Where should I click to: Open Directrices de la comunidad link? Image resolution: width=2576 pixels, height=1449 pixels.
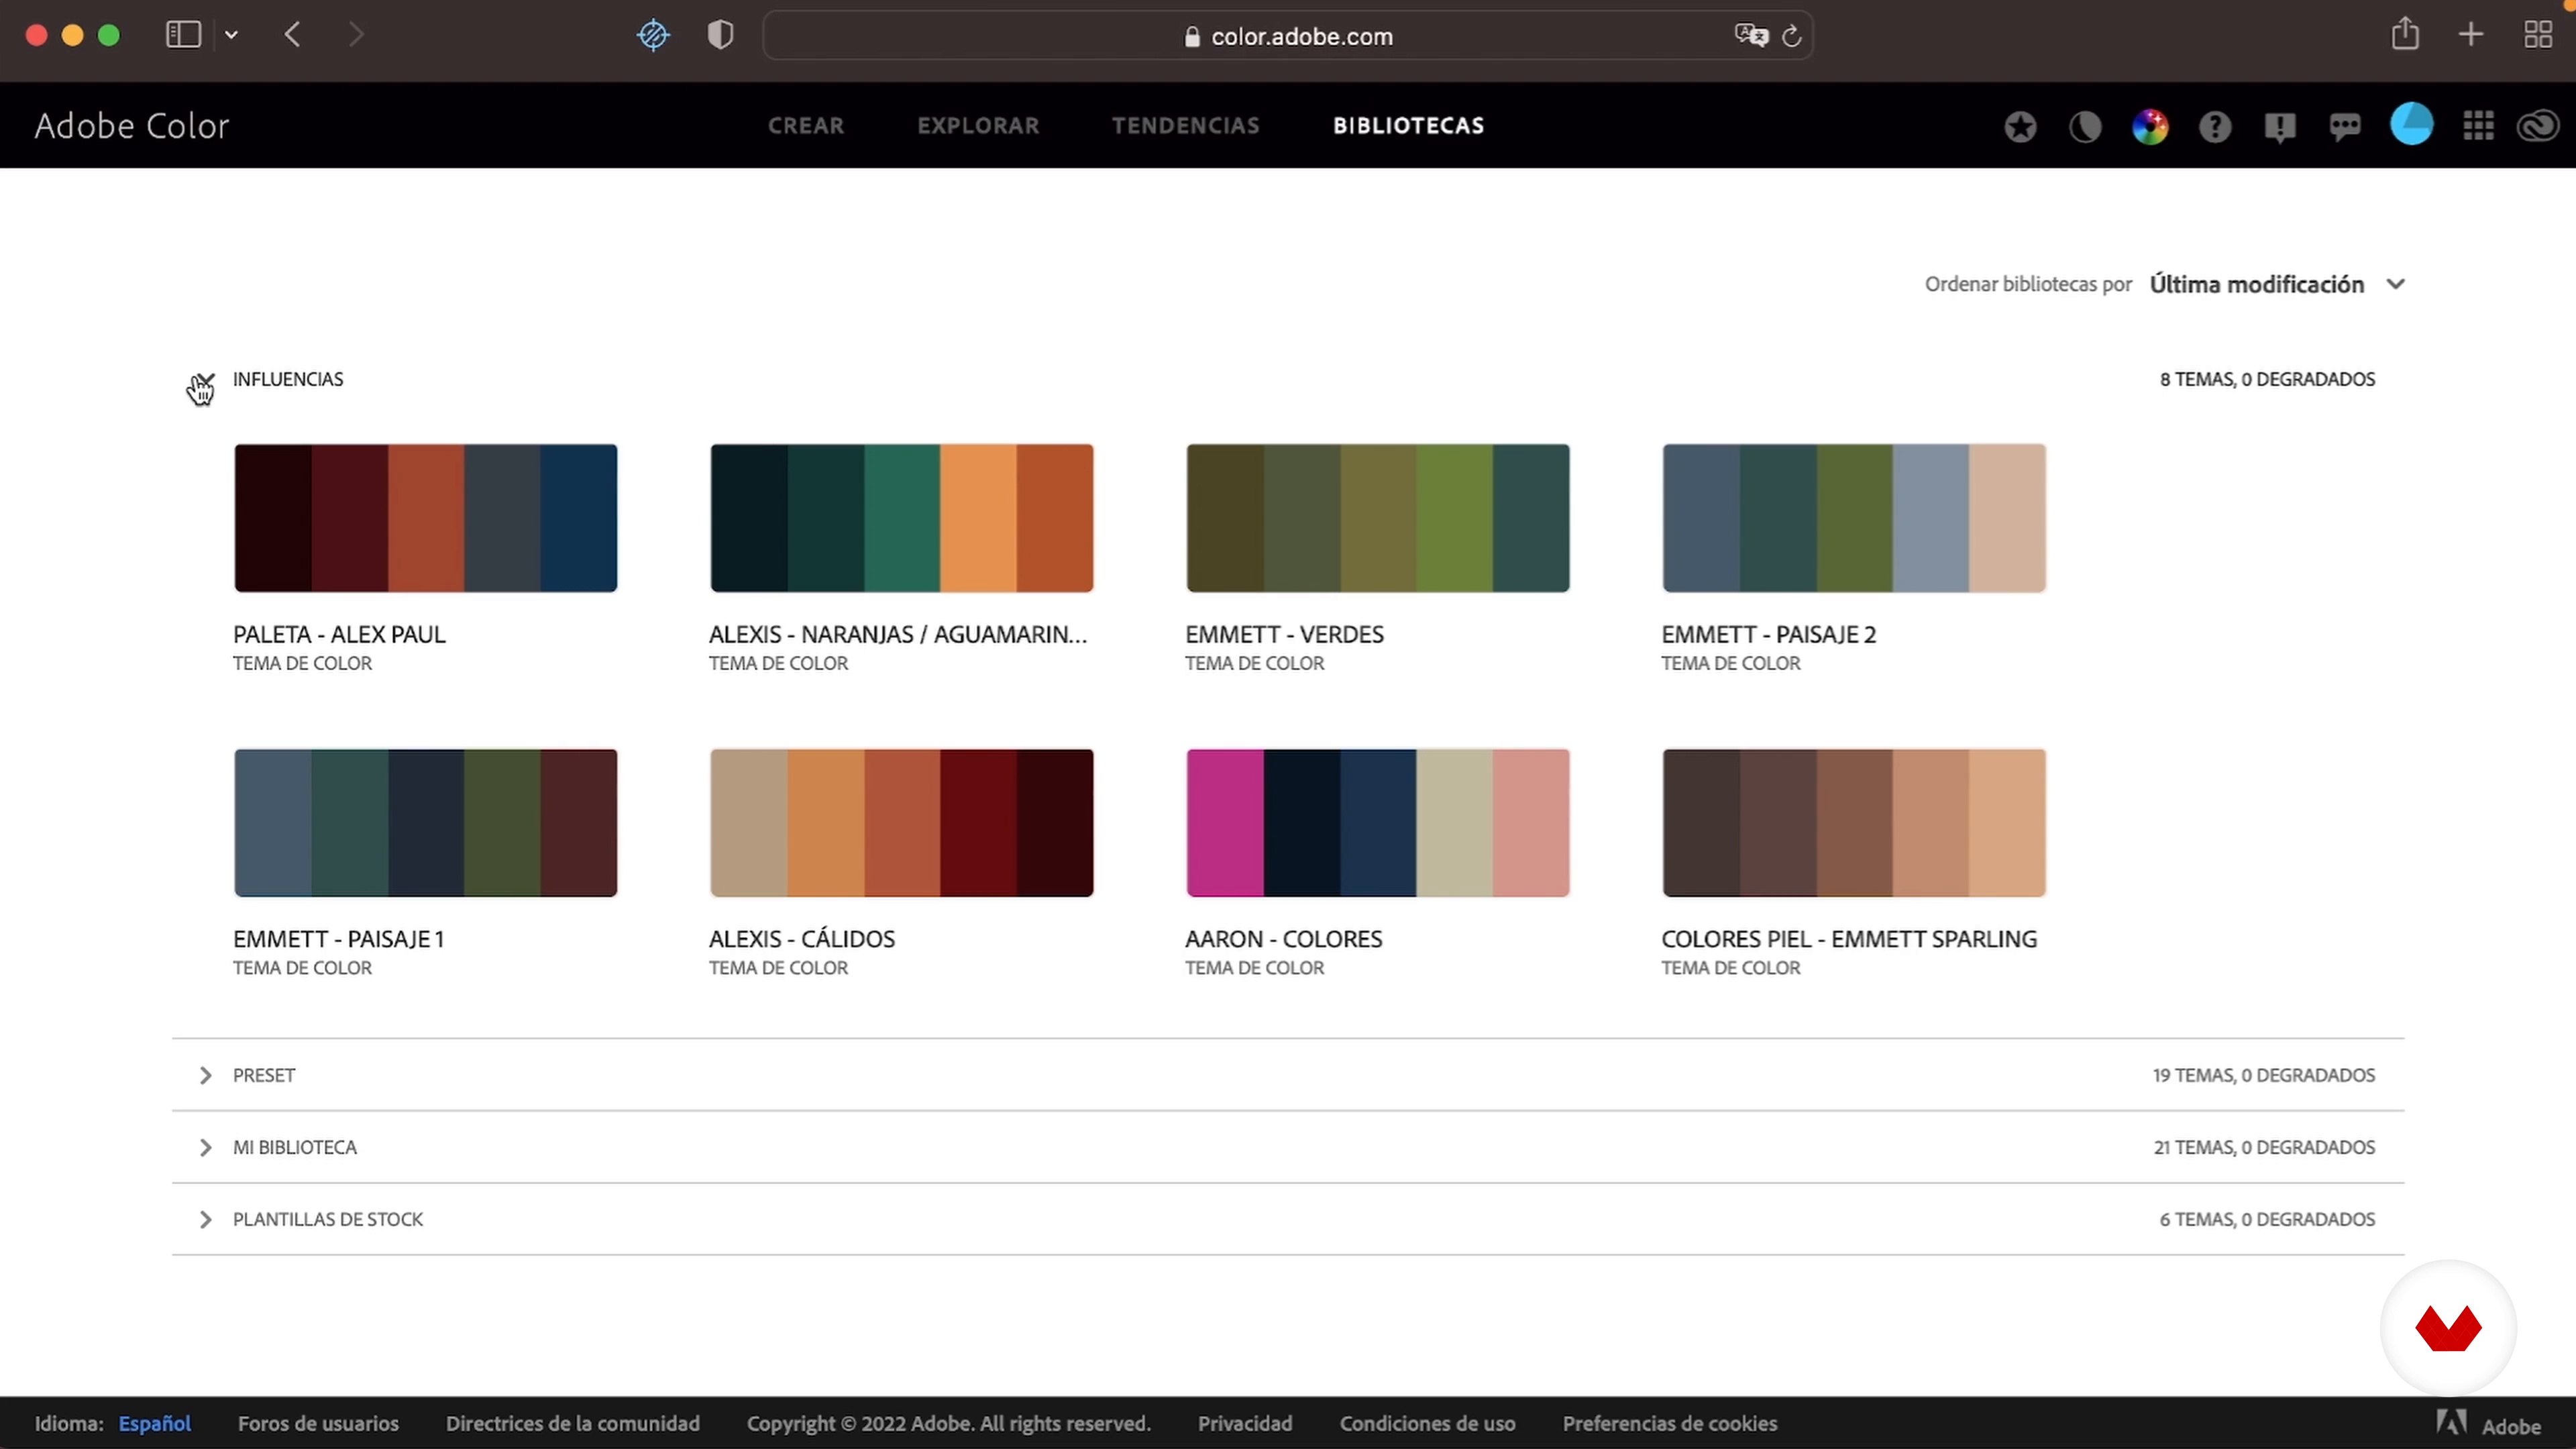(x=573, y=1423)
